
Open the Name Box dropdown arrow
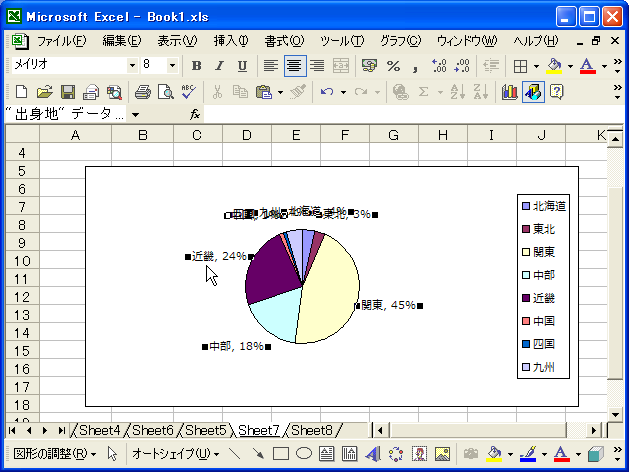pos(136,115)
